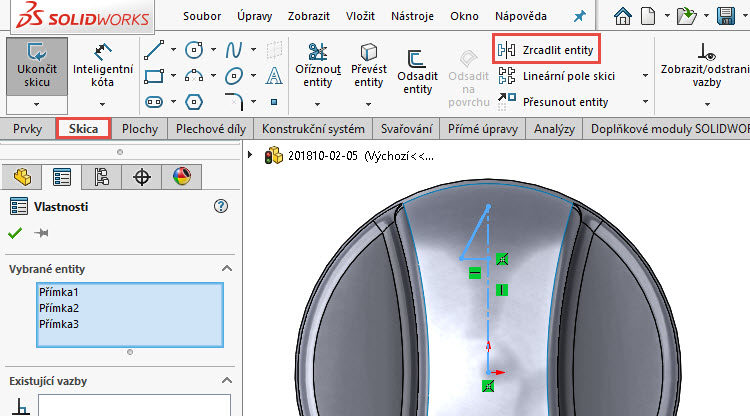Switch to the Skica tab
The height and width of the screenshot is (416, 750).
(83, 129)
